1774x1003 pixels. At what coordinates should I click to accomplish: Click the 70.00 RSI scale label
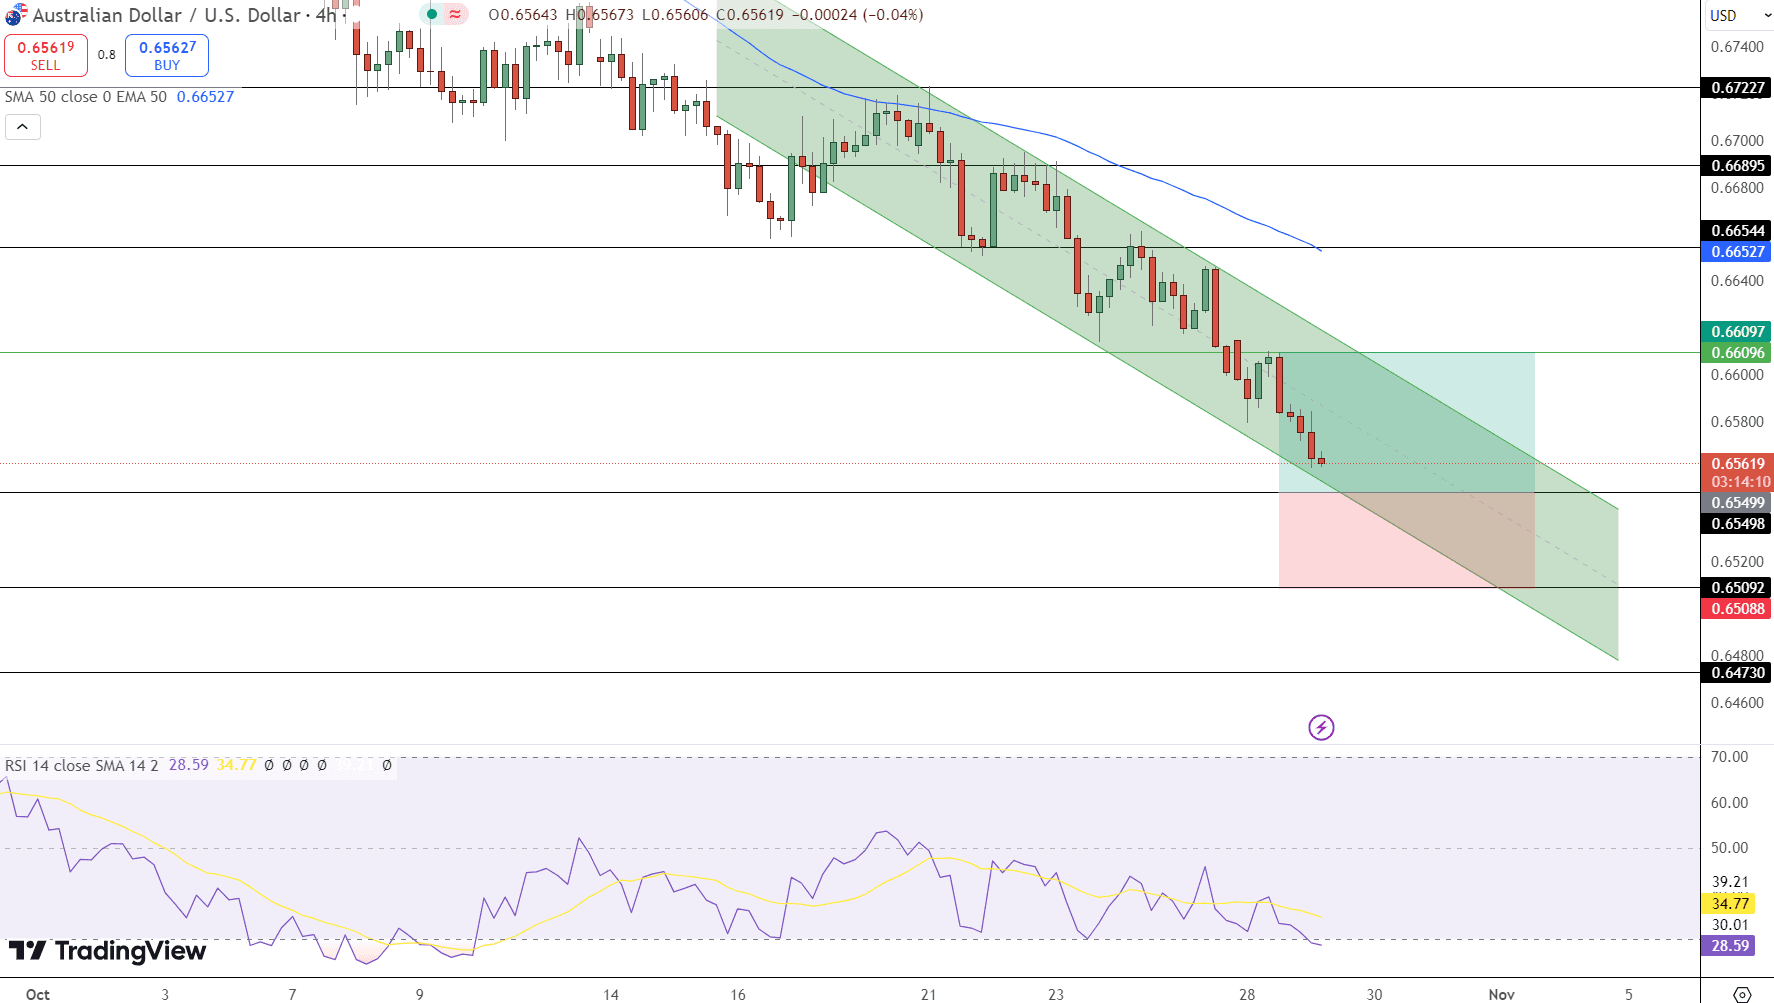1730,757
